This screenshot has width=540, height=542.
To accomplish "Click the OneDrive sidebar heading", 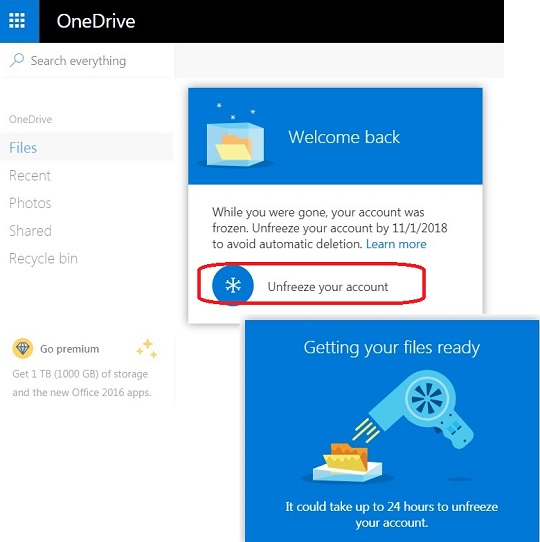I will [30, 119].
